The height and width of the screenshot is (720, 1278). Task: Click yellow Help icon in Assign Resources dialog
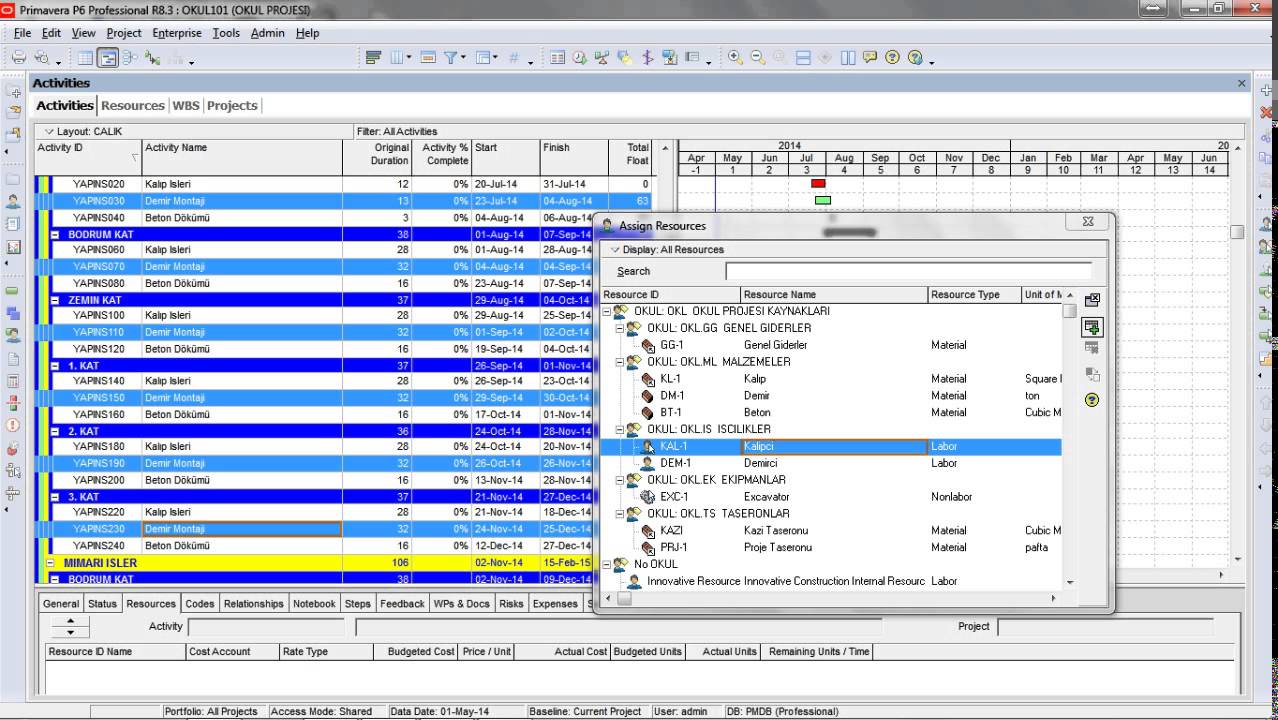click(1092, 400)
